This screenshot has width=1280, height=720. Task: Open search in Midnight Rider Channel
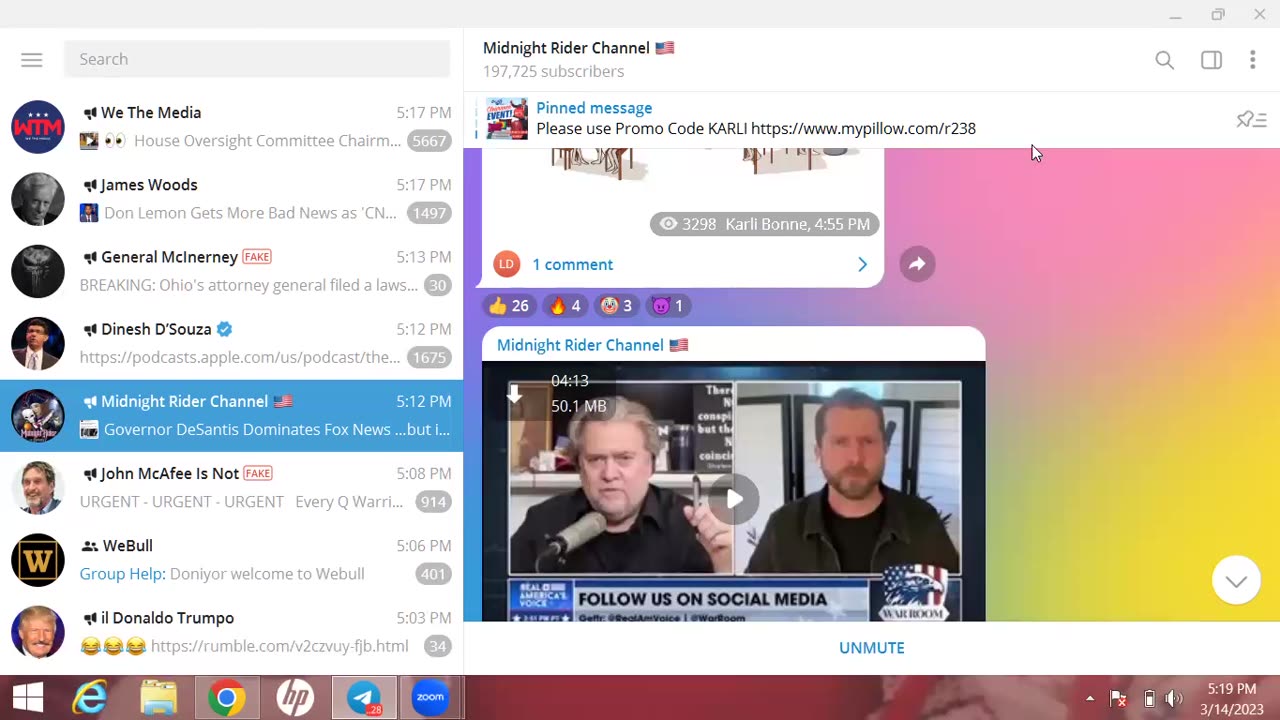tap(1164, 60)
